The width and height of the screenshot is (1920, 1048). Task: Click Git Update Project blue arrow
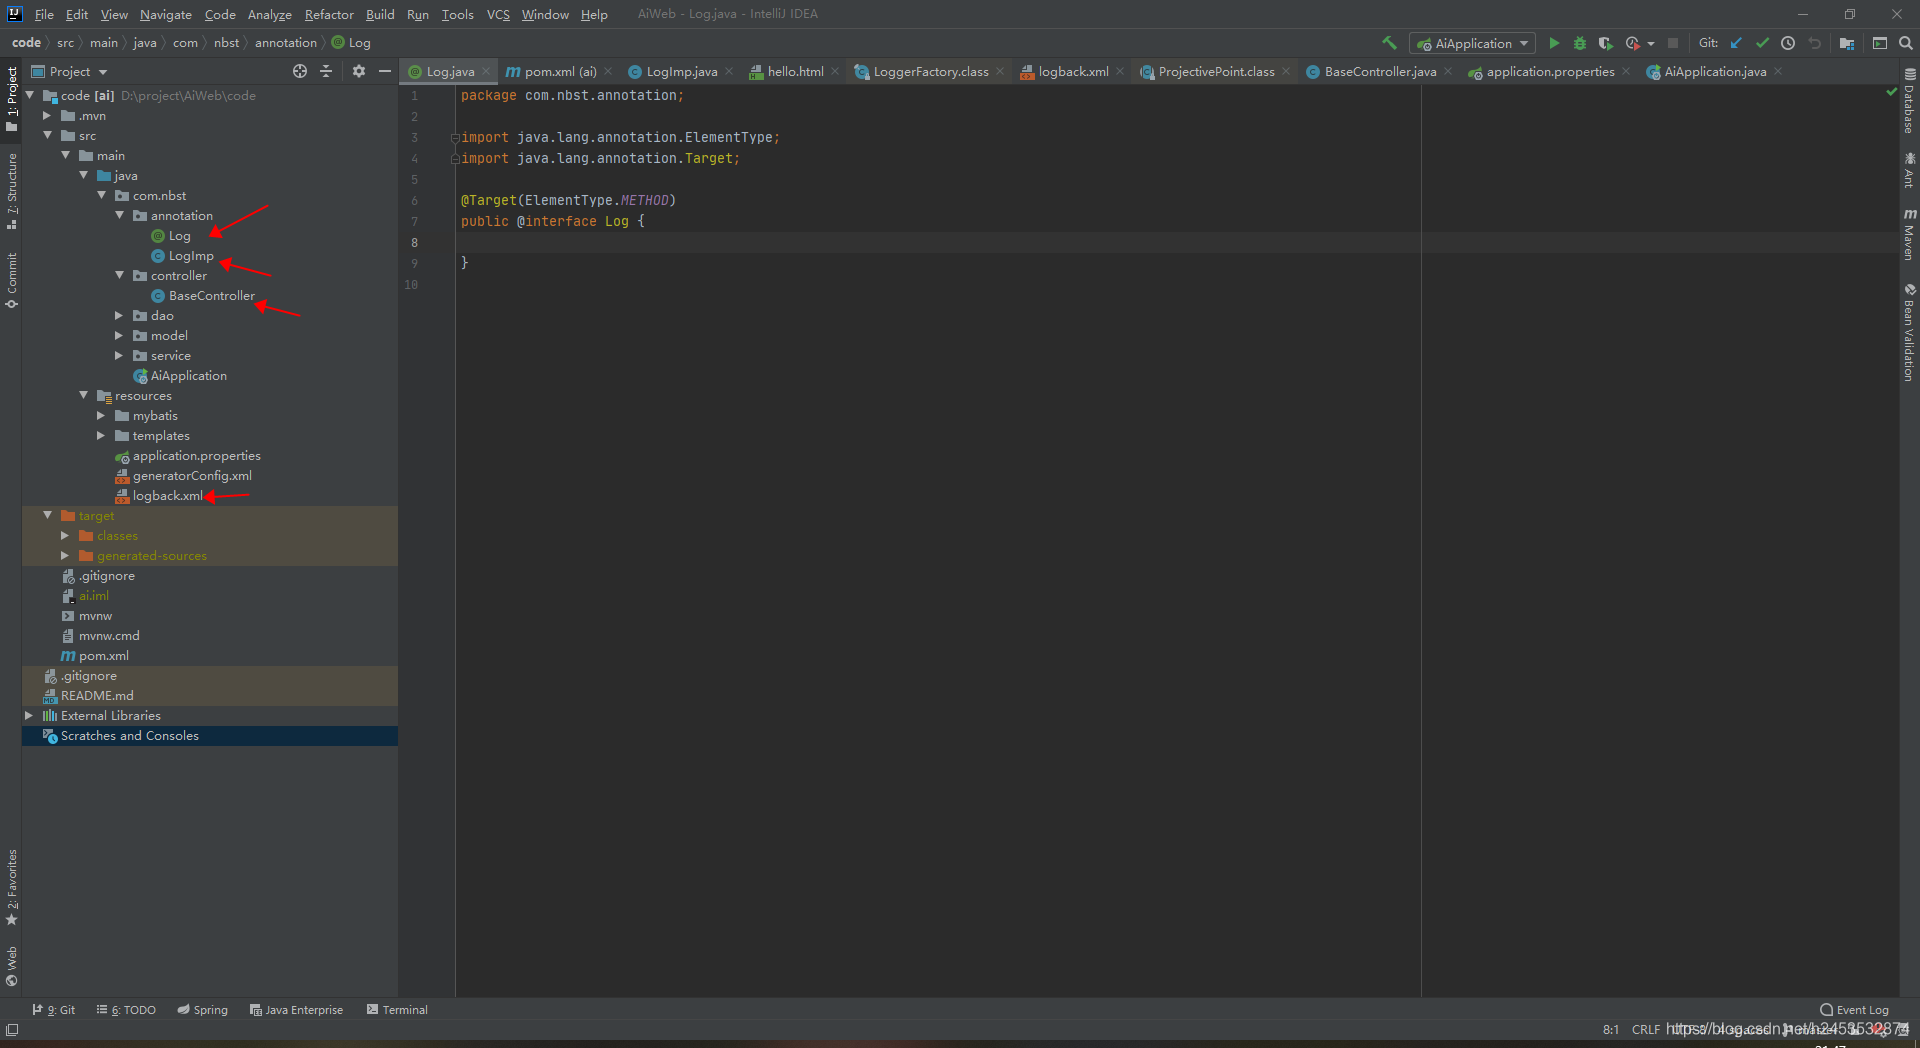1736,43
